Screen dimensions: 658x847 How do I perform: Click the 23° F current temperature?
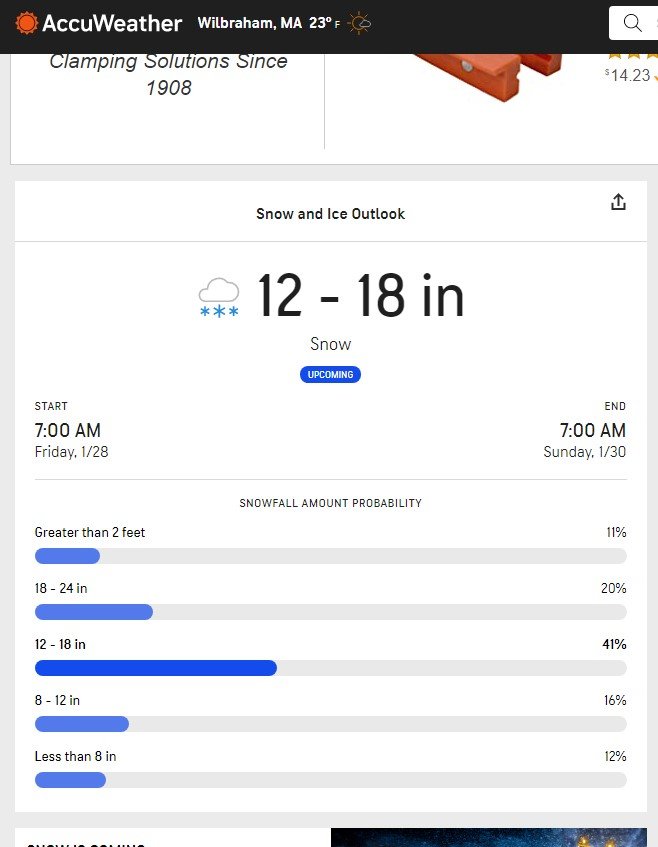click(324, 23)
